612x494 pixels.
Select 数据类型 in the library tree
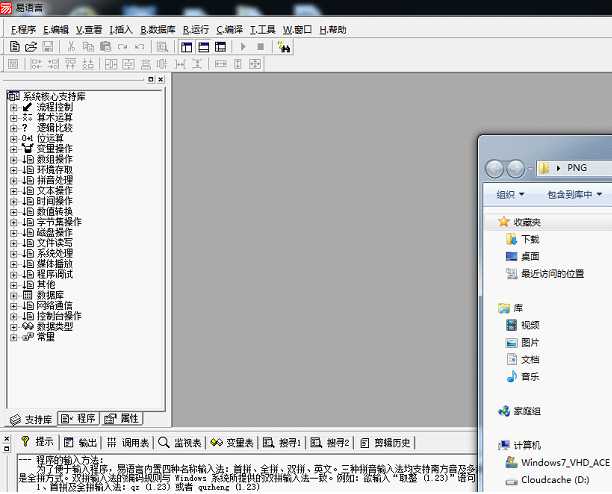(55, 327)
